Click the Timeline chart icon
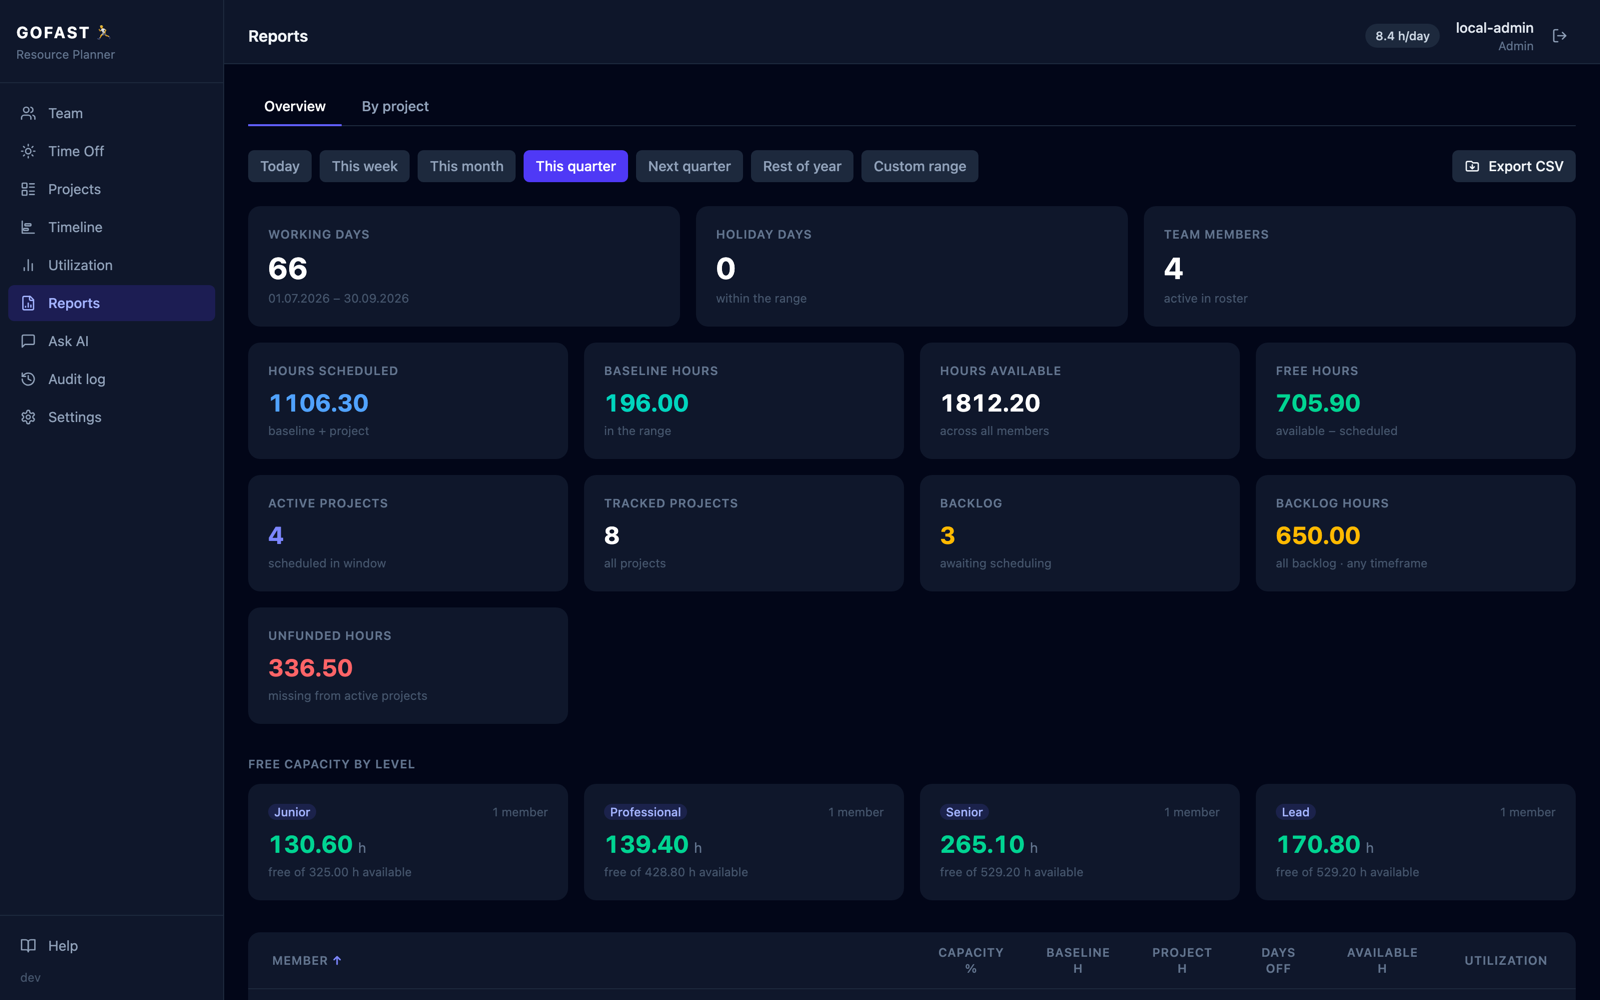Image resolution: width=1600 pixels, height=1000 pixels. (x=28, y=227)
